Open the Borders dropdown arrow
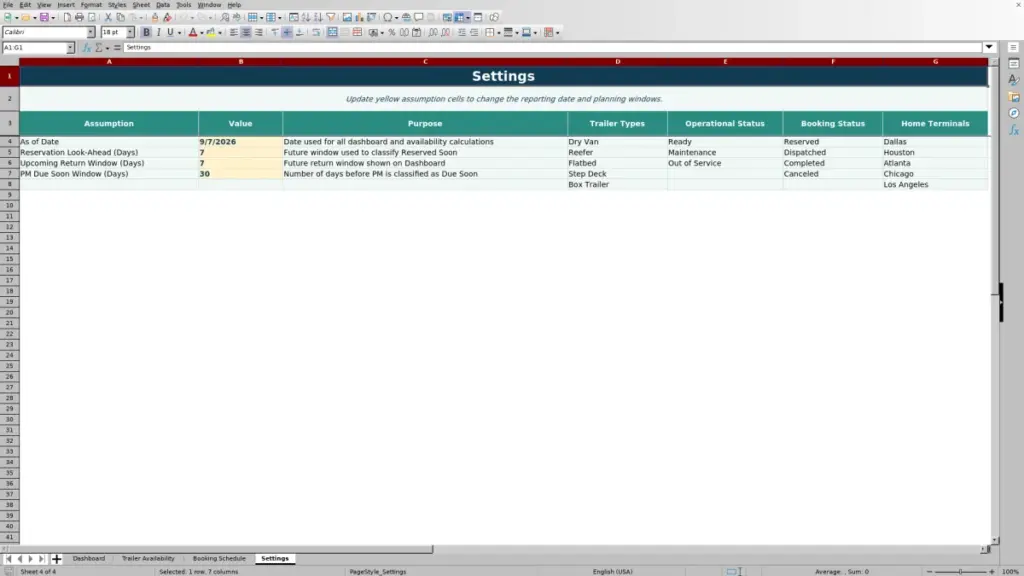This screenshot has height=576, width=1024. (499, 33)
